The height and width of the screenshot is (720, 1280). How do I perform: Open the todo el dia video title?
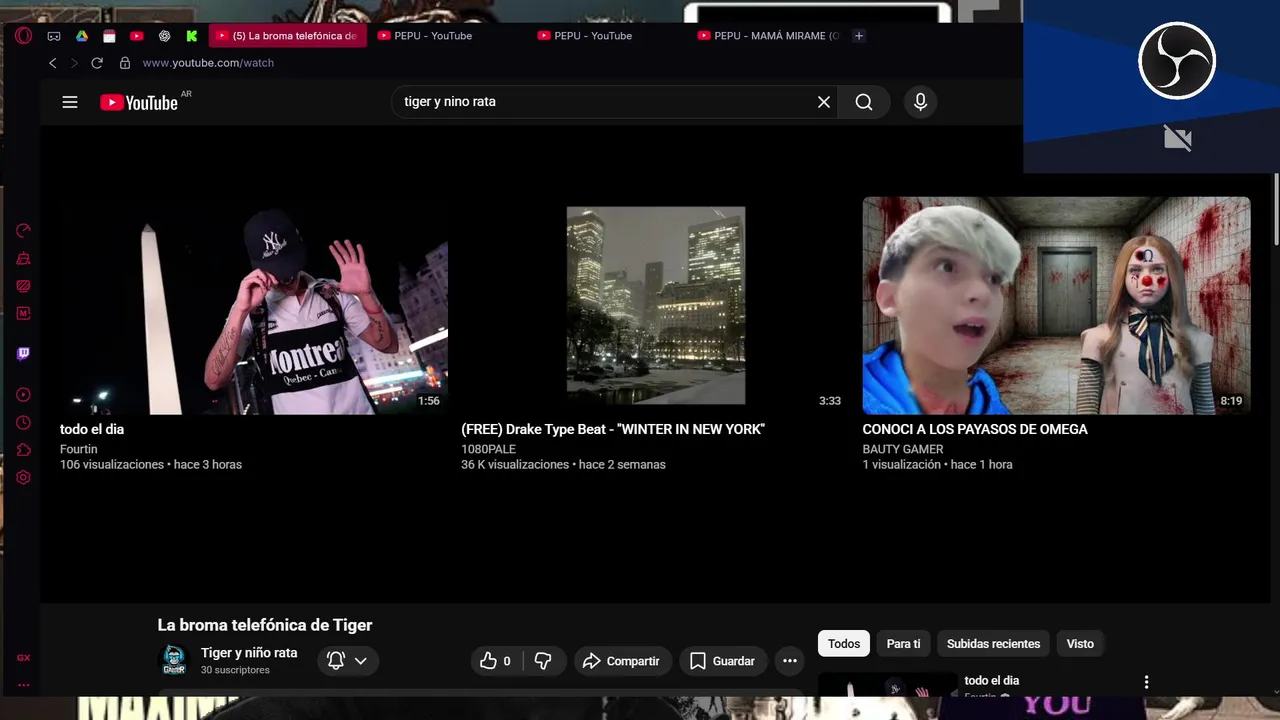click(92, 429)
